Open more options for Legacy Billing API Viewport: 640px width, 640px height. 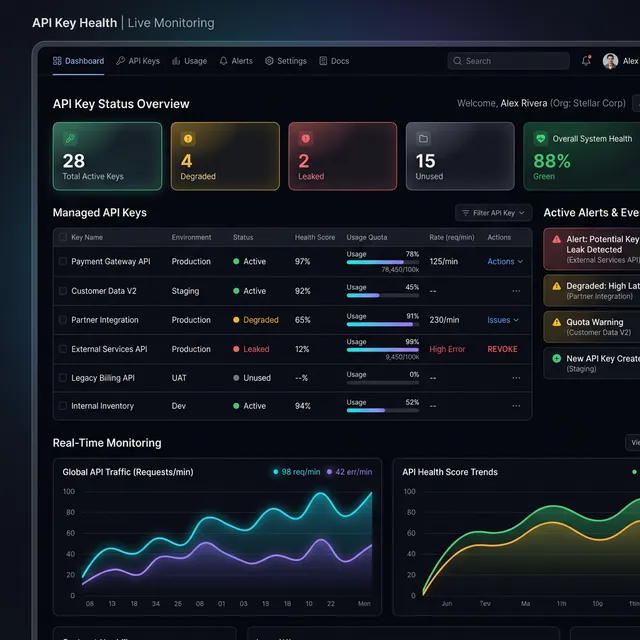click(x=516, y=378)
